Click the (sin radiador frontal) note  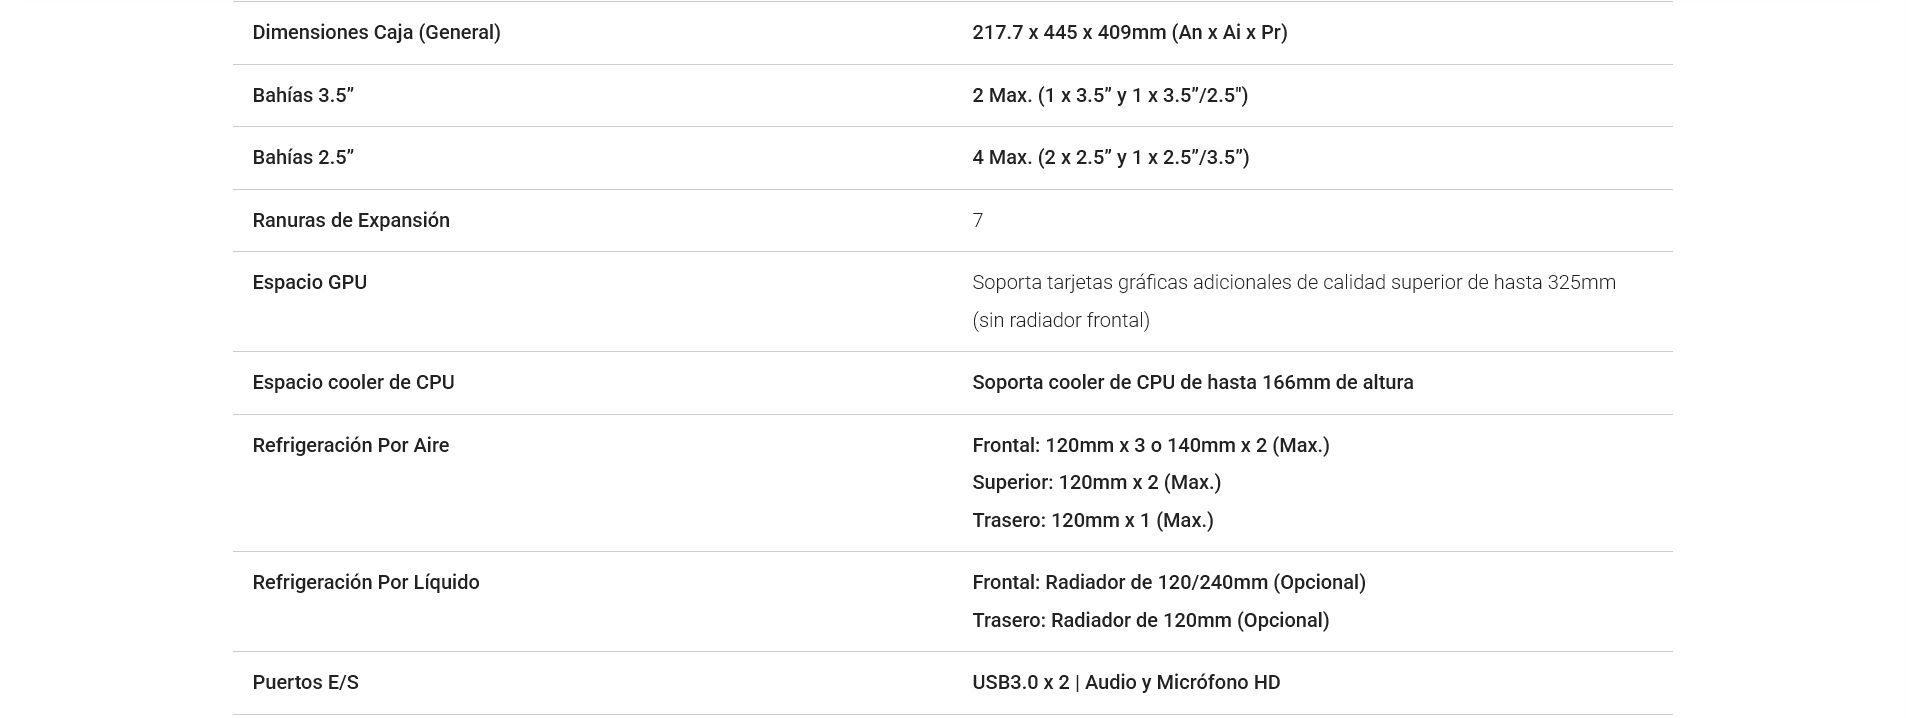(x=1061, y=320)
